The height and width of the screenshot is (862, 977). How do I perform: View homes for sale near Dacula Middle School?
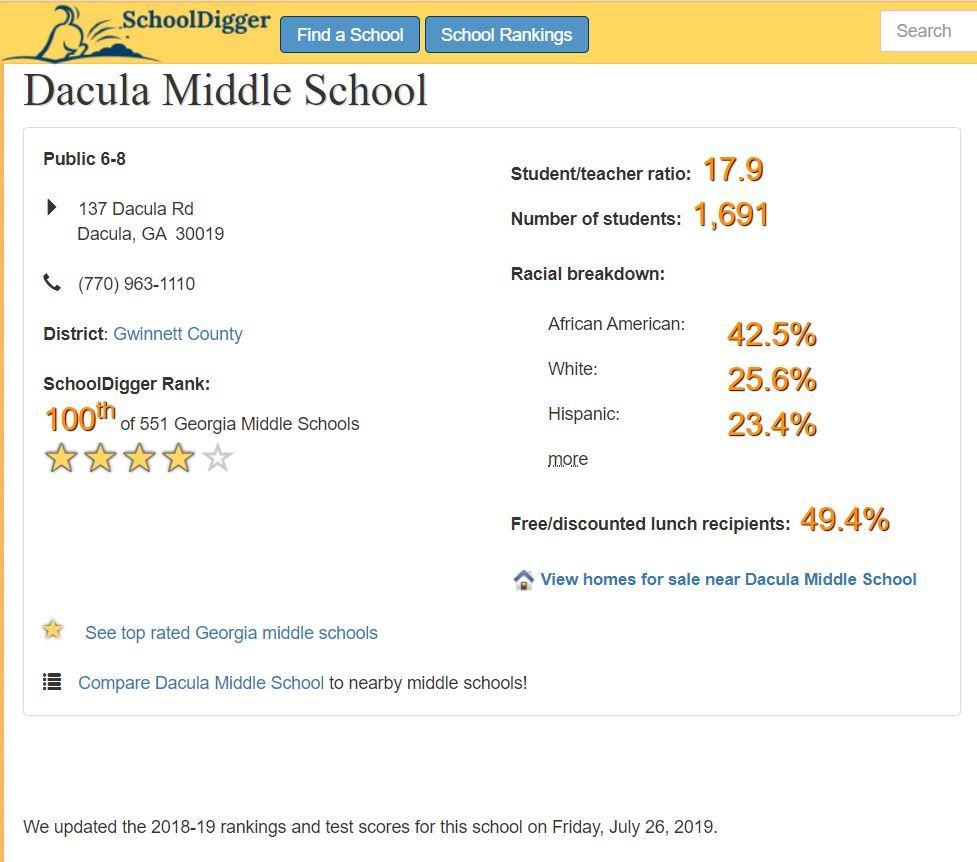pyautogui.click(x=728, y=579)
